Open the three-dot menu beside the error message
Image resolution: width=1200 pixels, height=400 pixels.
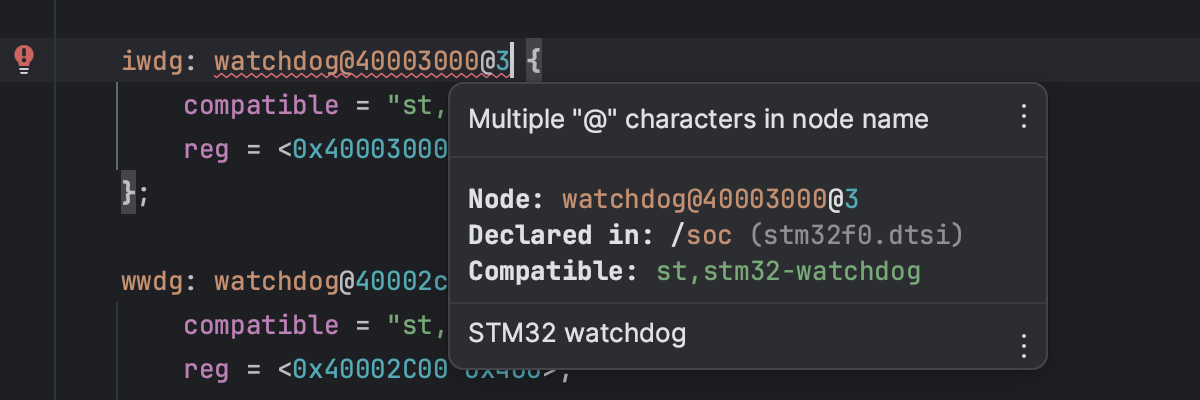pos(1022,118)
